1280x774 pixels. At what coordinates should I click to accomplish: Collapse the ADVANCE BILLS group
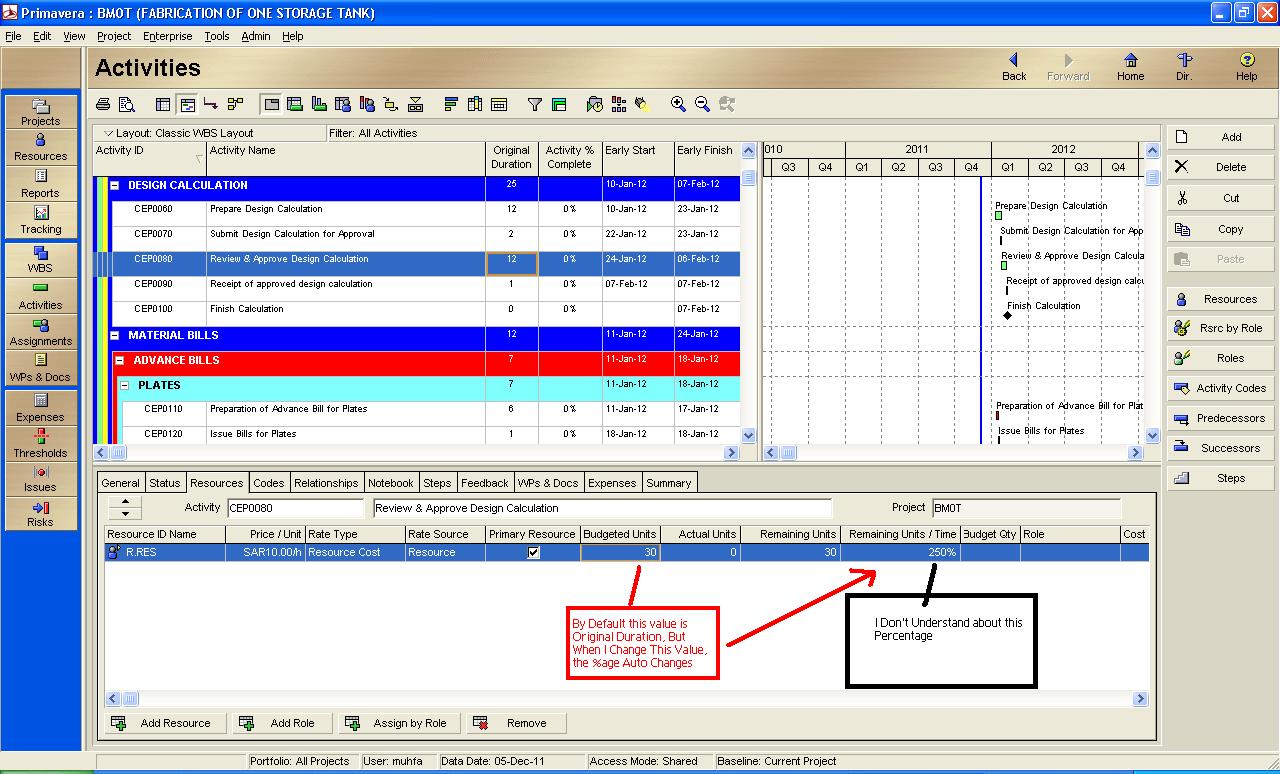tap(120, 360)
